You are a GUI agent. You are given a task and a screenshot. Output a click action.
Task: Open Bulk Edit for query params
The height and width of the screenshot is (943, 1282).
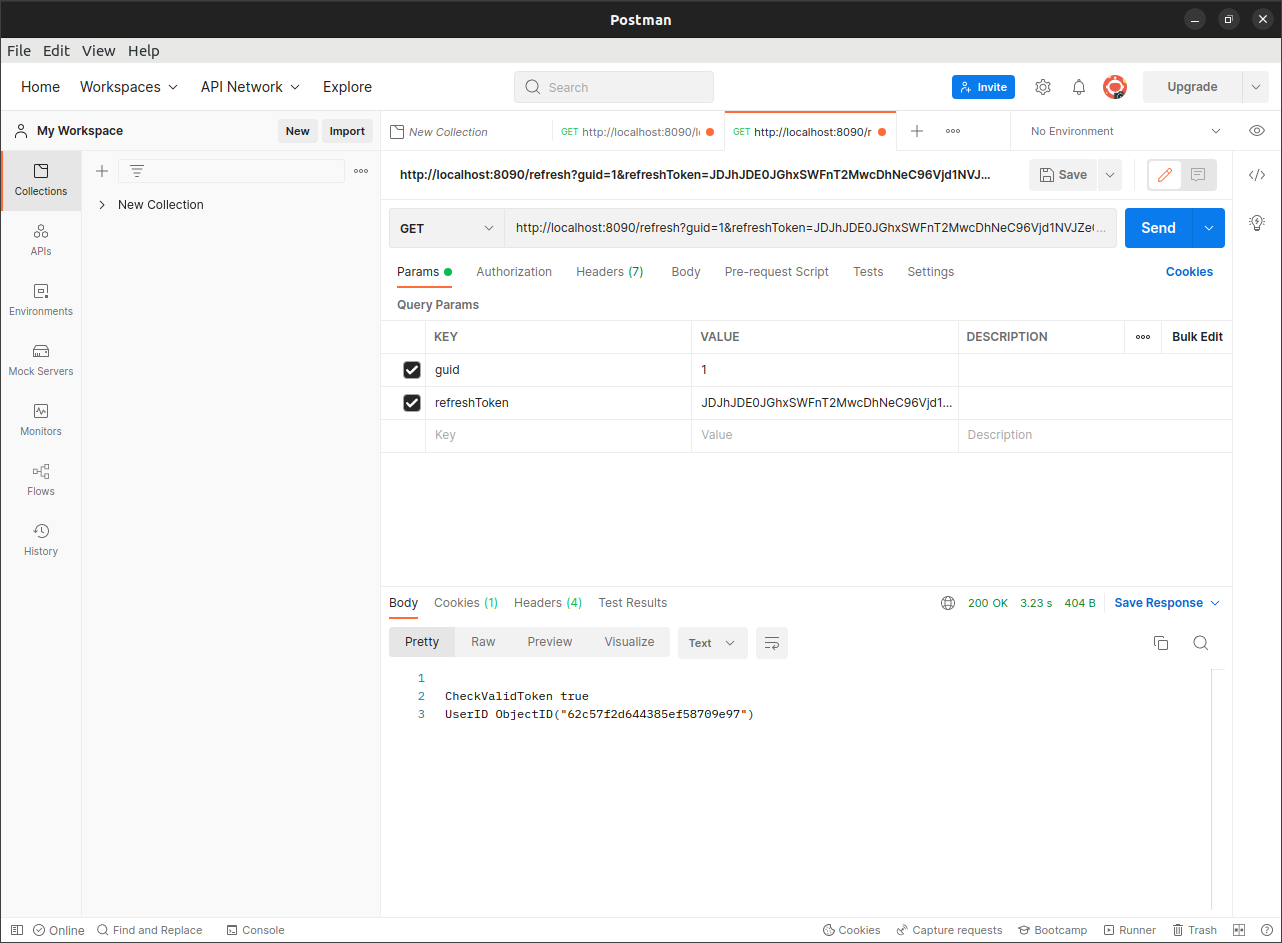pos(1197,337)
